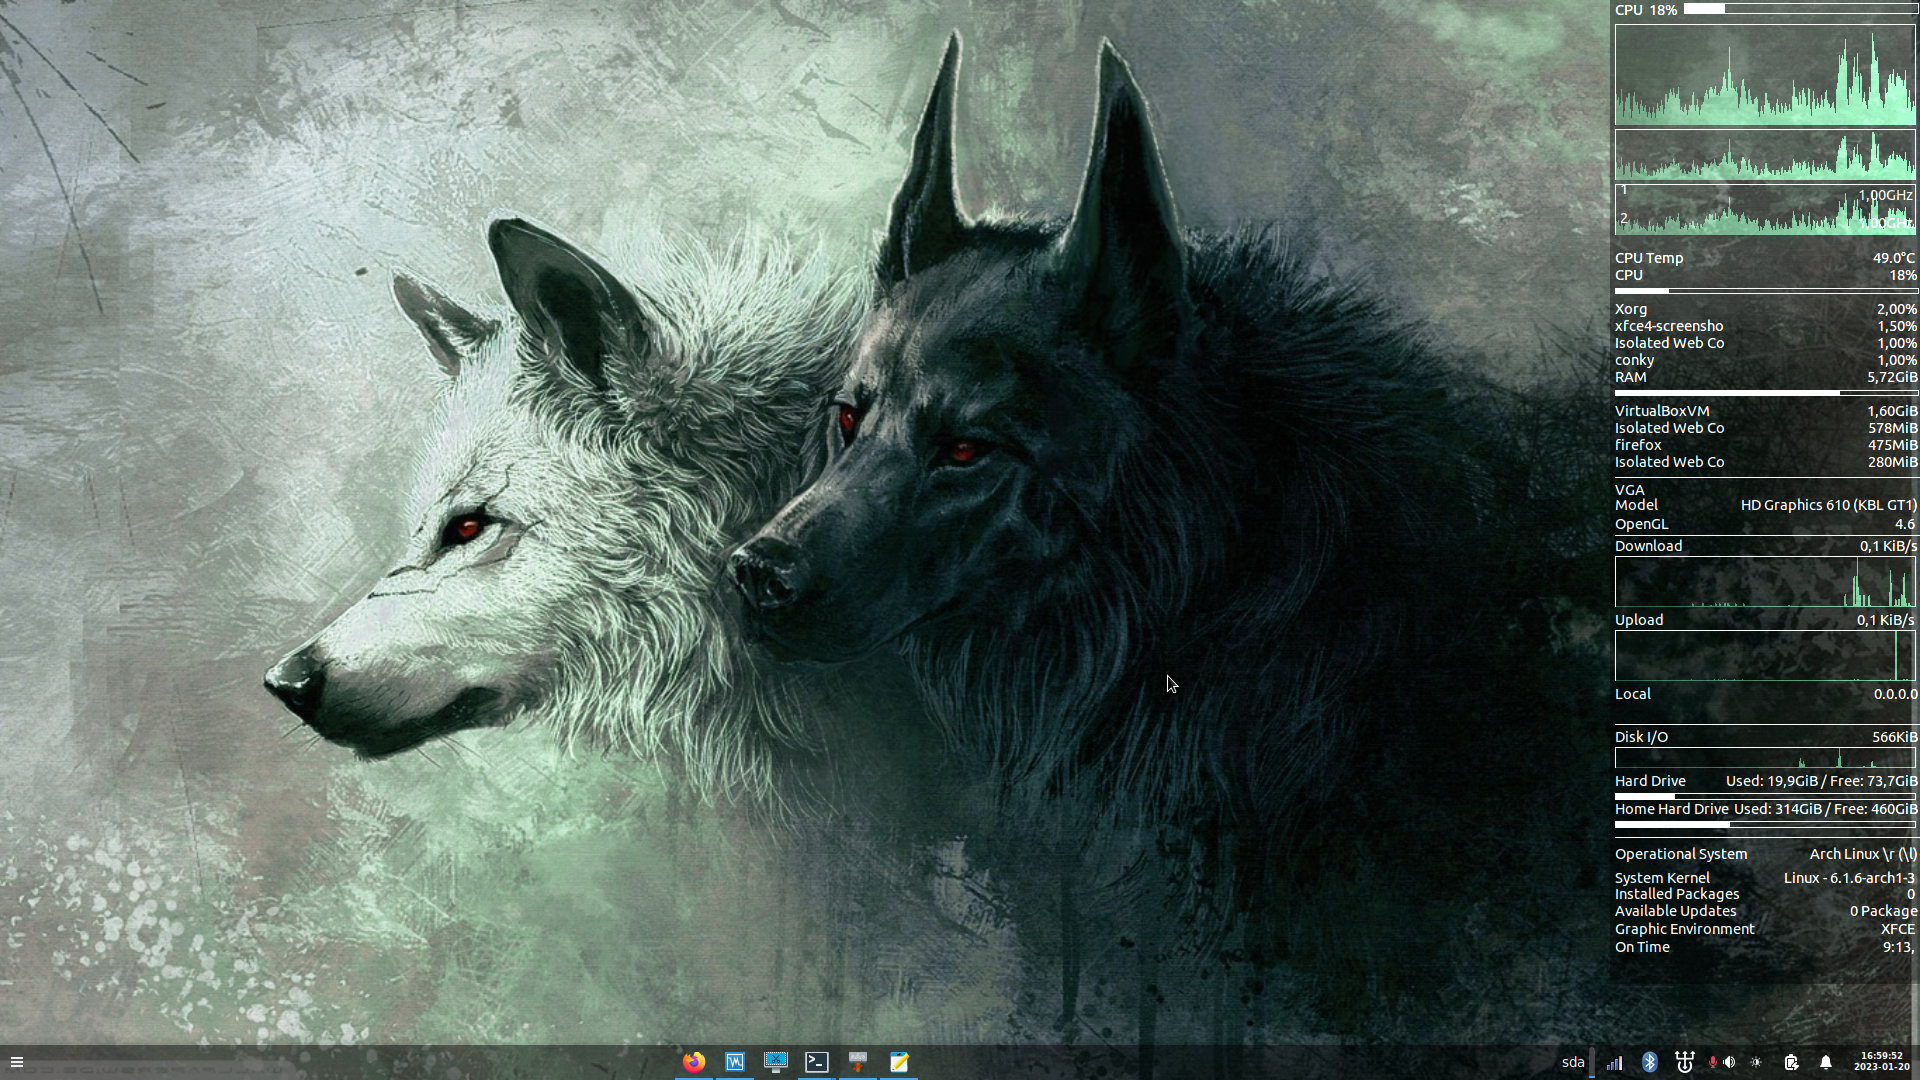Click the screenshot tool taskbar icon
The image size is (1920, 1080).
(x=776, y=1062)
